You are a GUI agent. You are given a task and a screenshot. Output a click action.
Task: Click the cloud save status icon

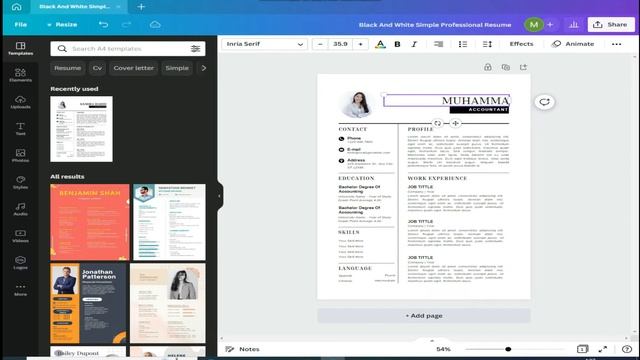[155, 24]
